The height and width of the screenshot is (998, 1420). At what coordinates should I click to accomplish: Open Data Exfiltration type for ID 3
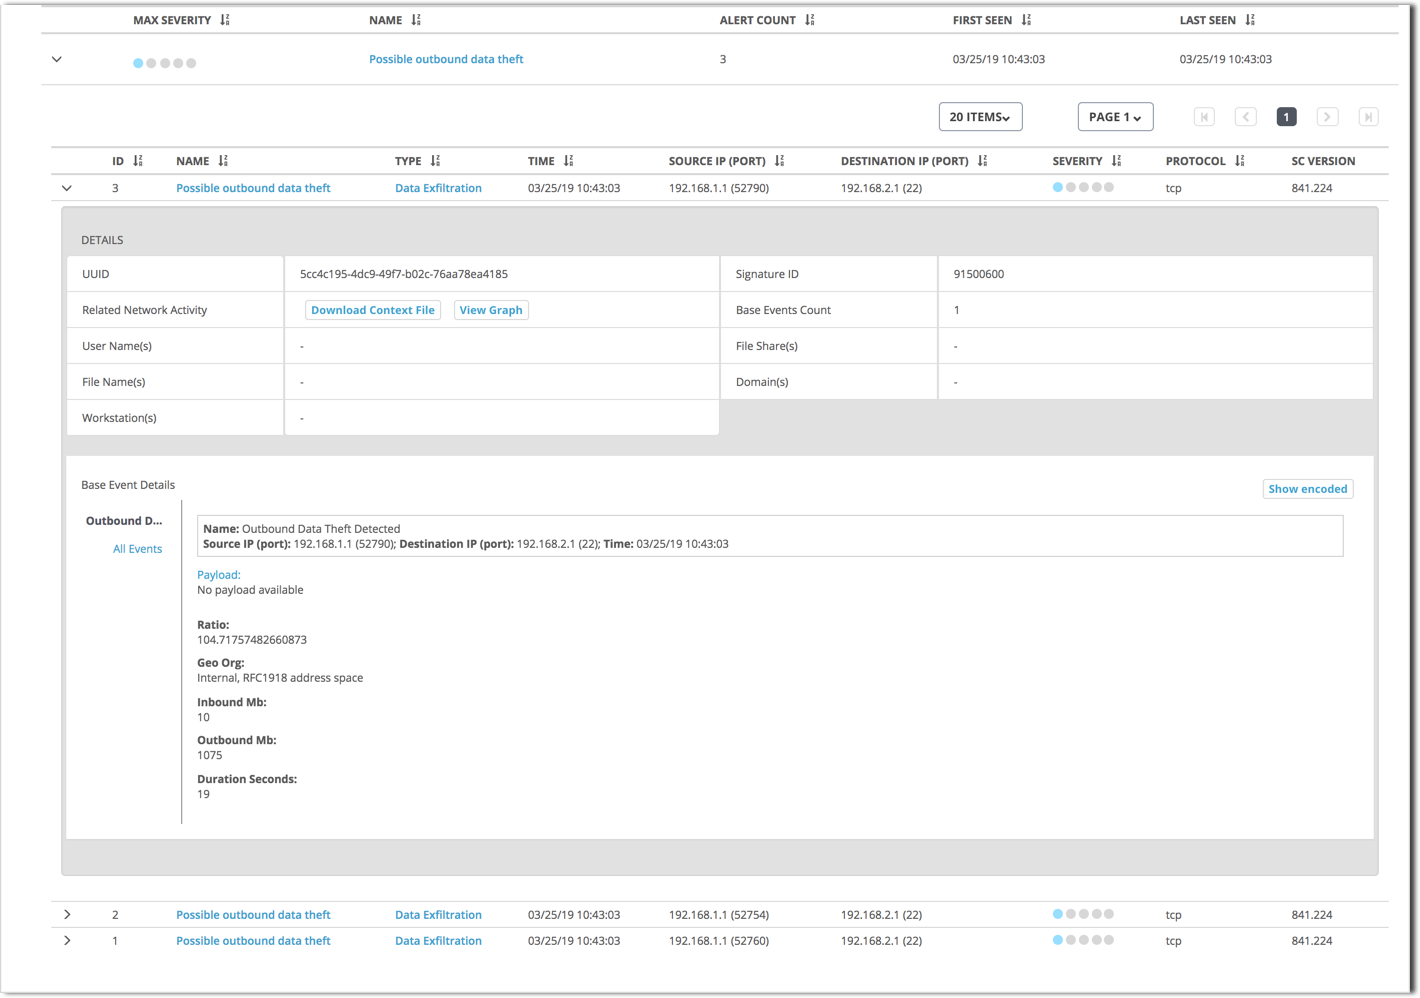pos(438,188)
